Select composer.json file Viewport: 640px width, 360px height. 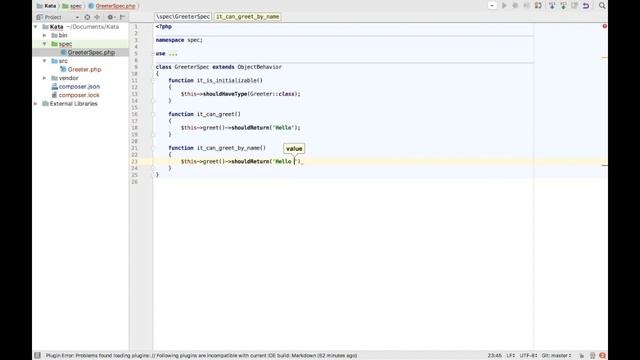pyautogui.click(x=79, y=87)
